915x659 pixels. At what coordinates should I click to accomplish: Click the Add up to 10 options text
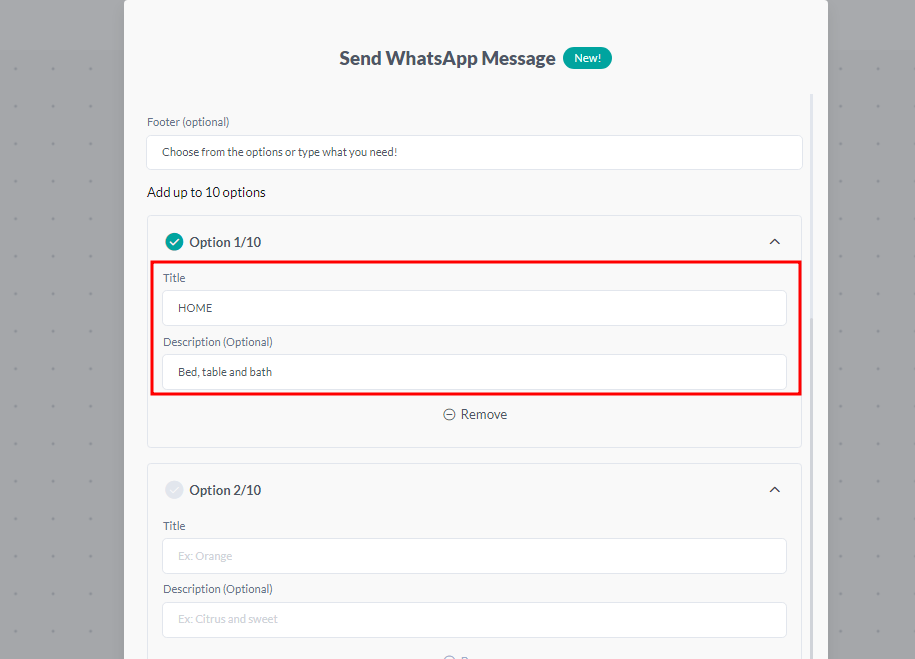pos(206,192)
